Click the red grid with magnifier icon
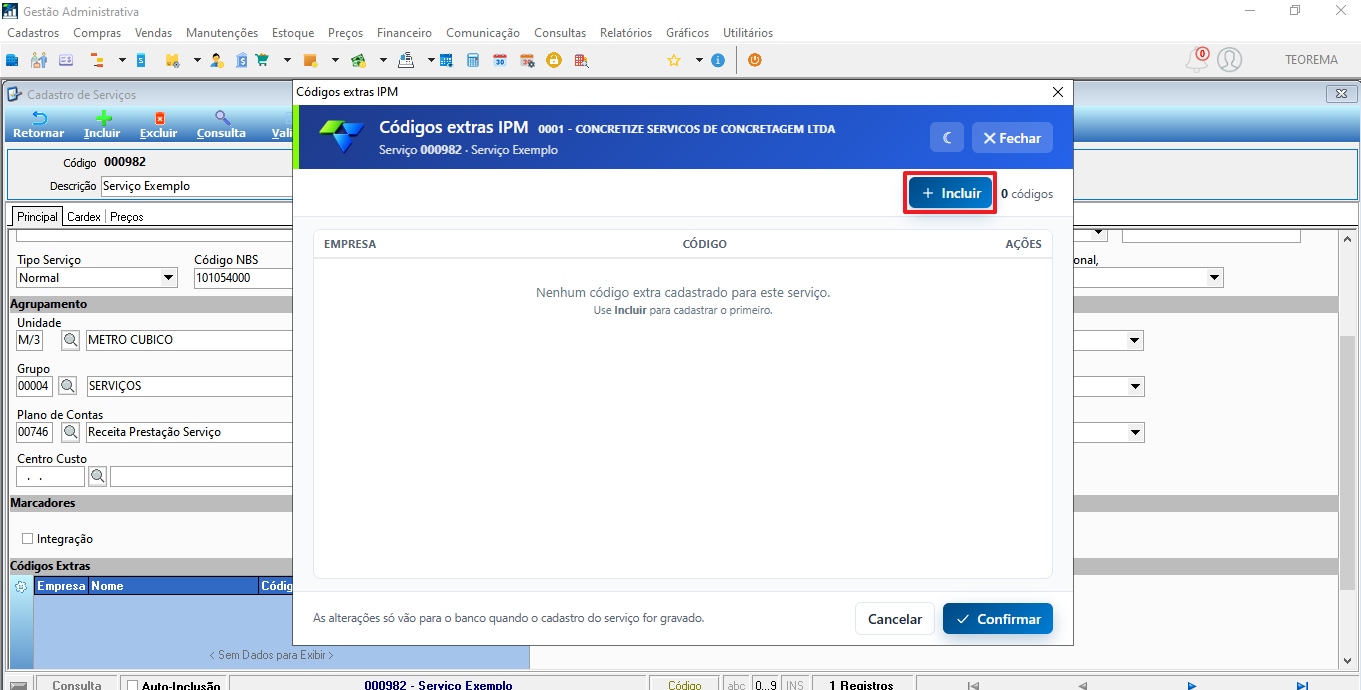Image resolution: width=1361 pixels, height=690 pixels. (x=581, y=60)
